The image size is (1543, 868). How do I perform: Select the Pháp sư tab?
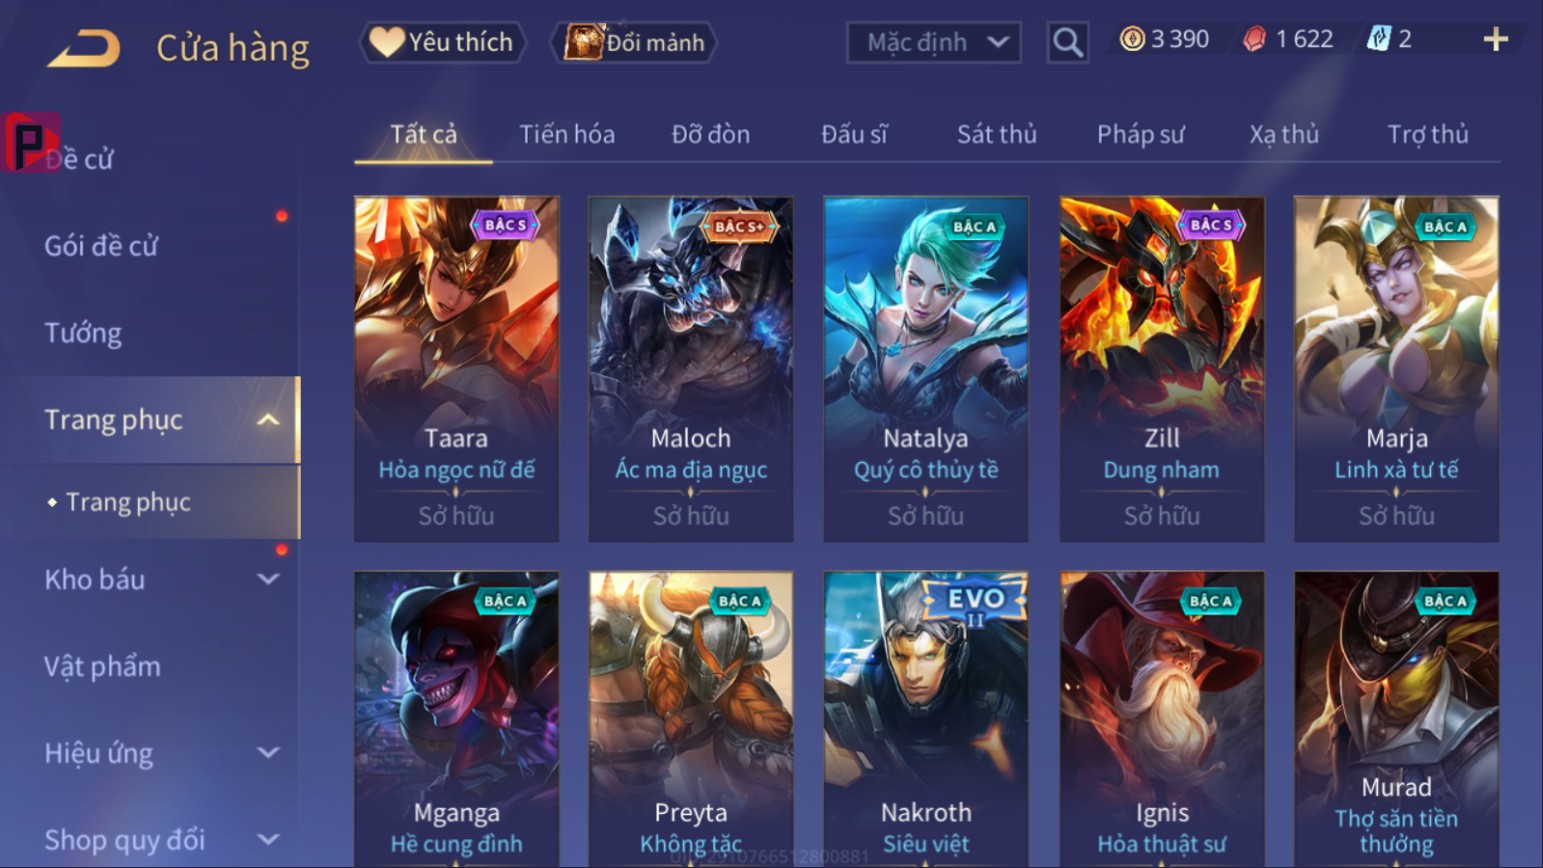pos(1140,134)
